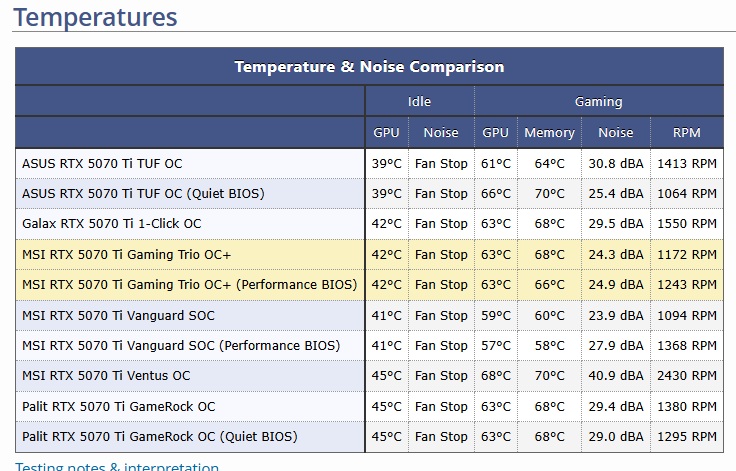Click the Temperatures section heading
This screenshot has height=471, width=736.
95,17
